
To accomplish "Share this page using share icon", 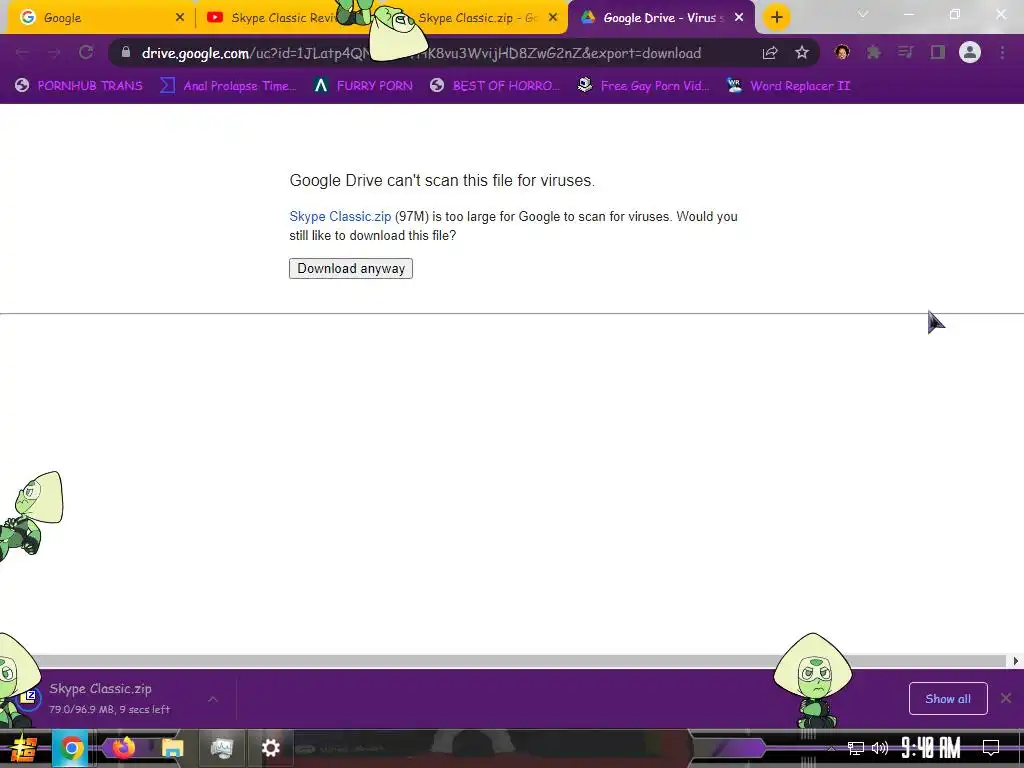I will [770, 53].
